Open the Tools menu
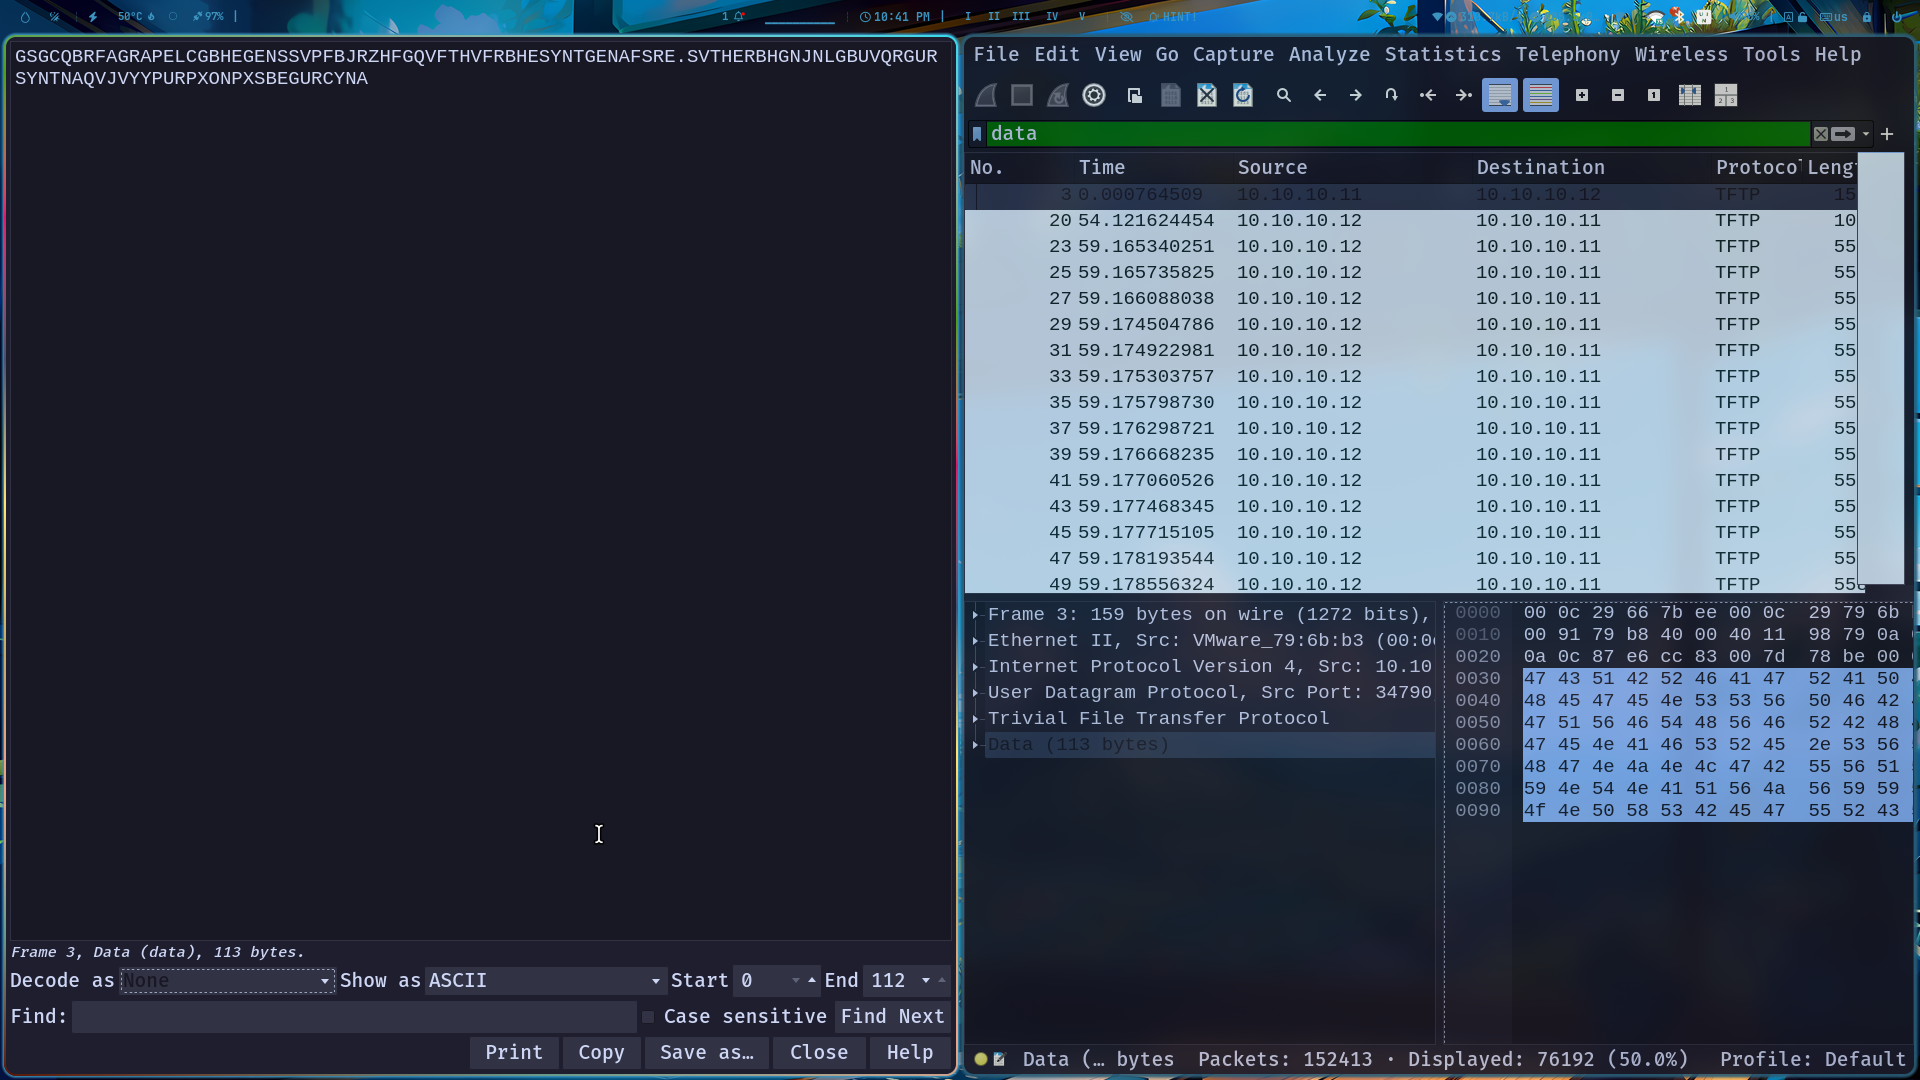Image resolution: width=1920 pixels, height=1080 pixels. [1771, 54]
